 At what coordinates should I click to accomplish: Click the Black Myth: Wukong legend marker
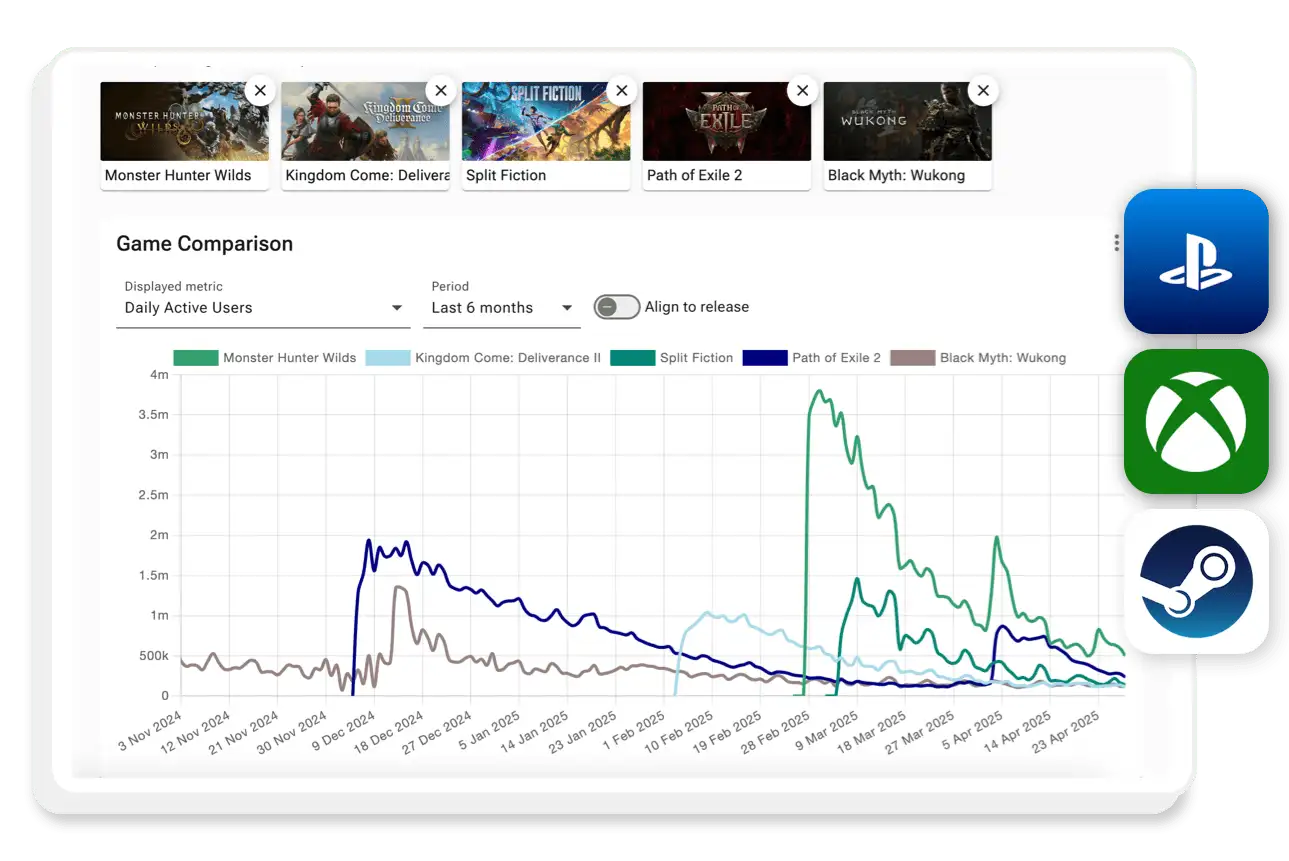(911, 357)
